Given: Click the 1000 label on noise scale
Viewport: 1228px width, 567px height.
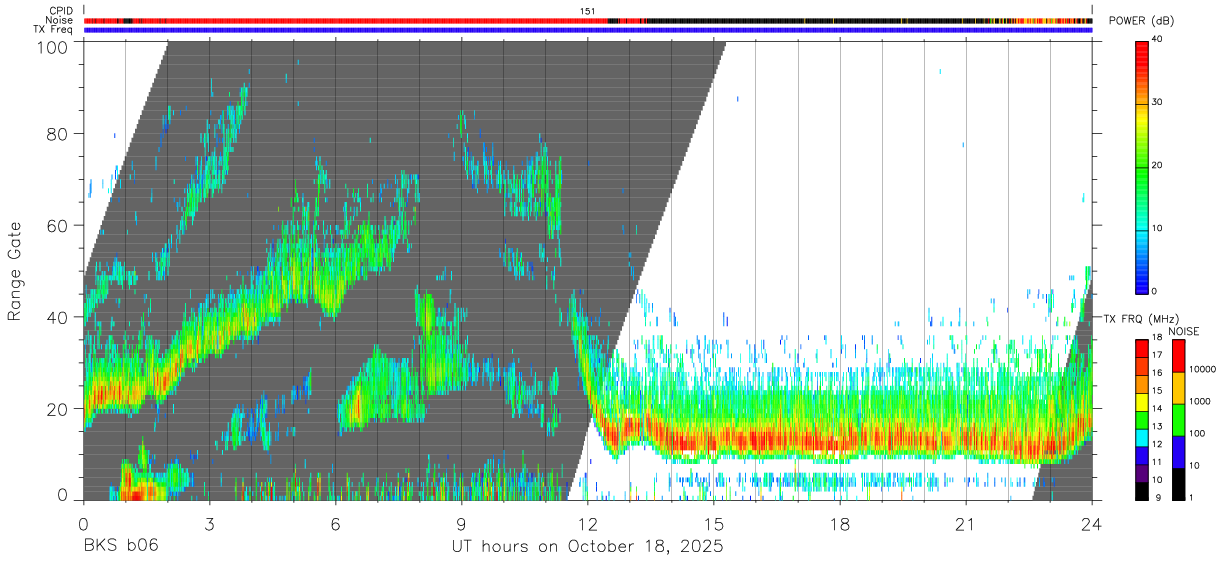Looking at the screenshot, I should tap(1202, 401).
